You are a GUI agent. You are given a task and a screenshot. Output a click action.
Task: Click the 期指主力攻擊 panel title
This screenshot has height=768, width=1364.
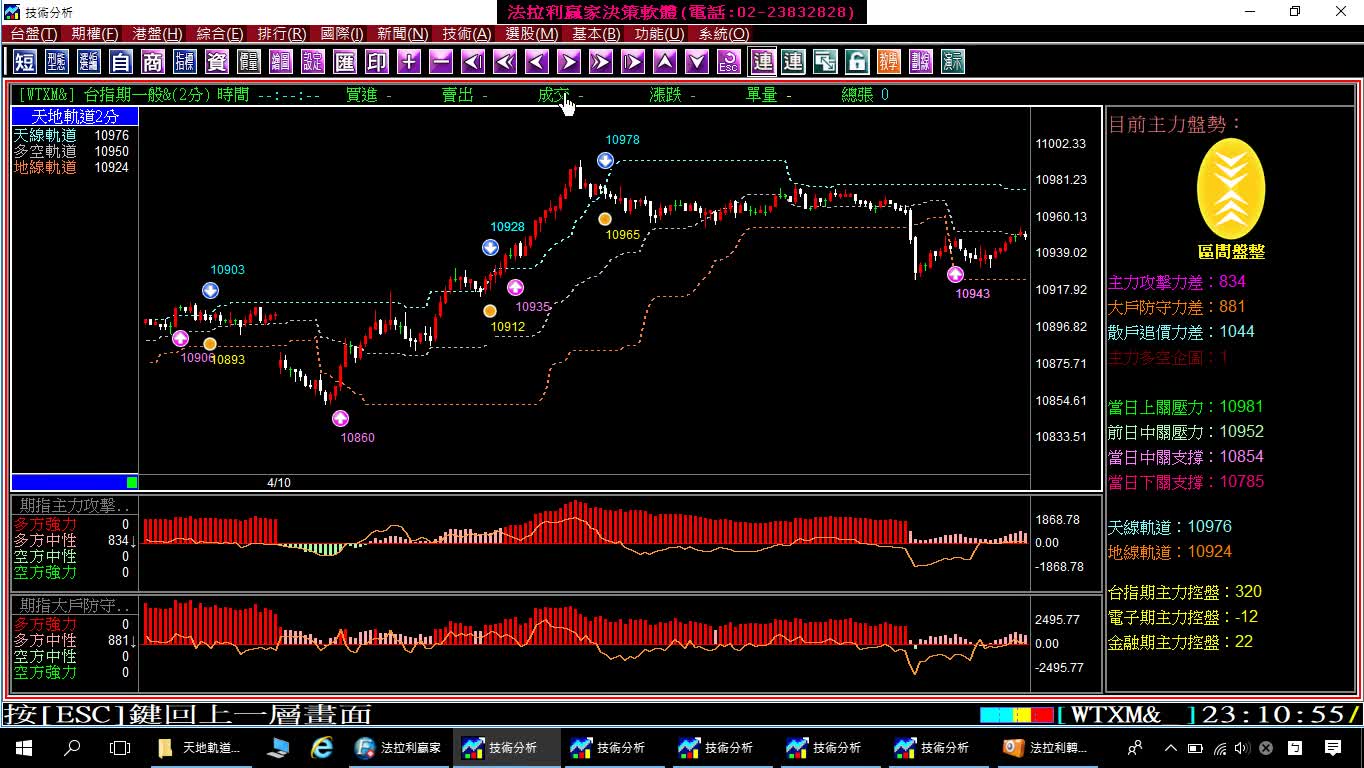point(75,506)
